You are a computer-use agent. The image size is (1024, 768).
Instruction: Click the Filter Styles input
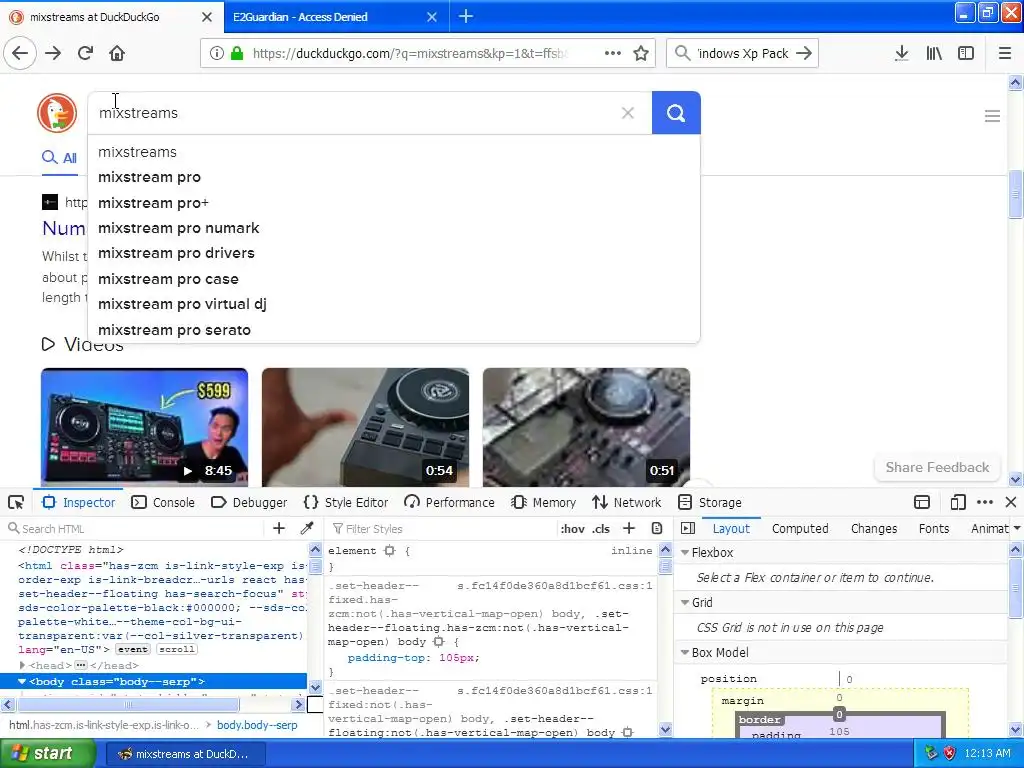tap(444, 528)
